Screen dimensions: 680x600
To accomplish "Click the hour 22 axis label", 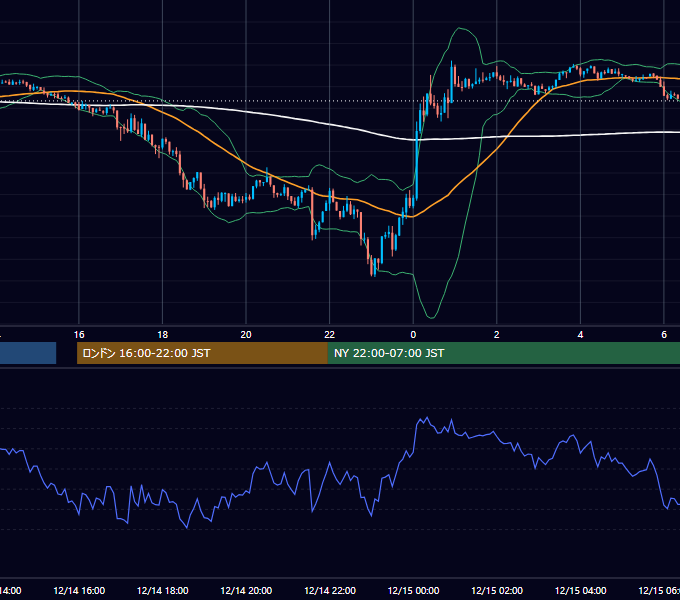I will [x=330, y=335].
